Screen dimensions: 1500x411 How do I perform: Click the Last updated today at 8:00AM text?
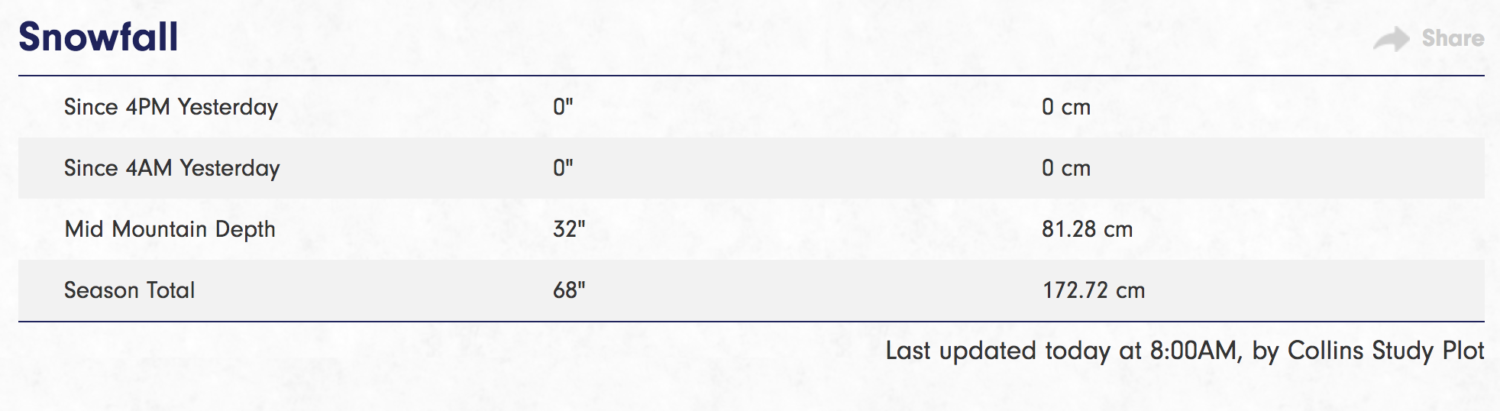coord(1061,351)
